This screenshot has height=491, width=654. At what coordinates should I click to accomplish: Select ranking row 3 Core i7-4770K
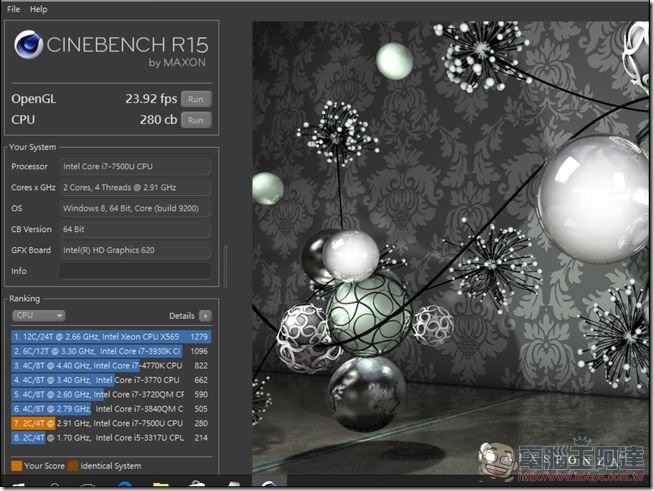(111, 365)
